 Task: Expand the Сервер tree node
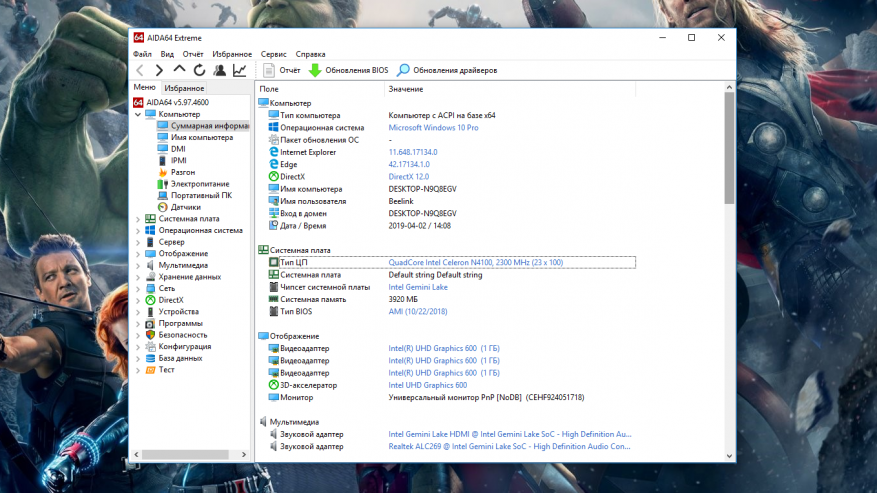[138, 242]
